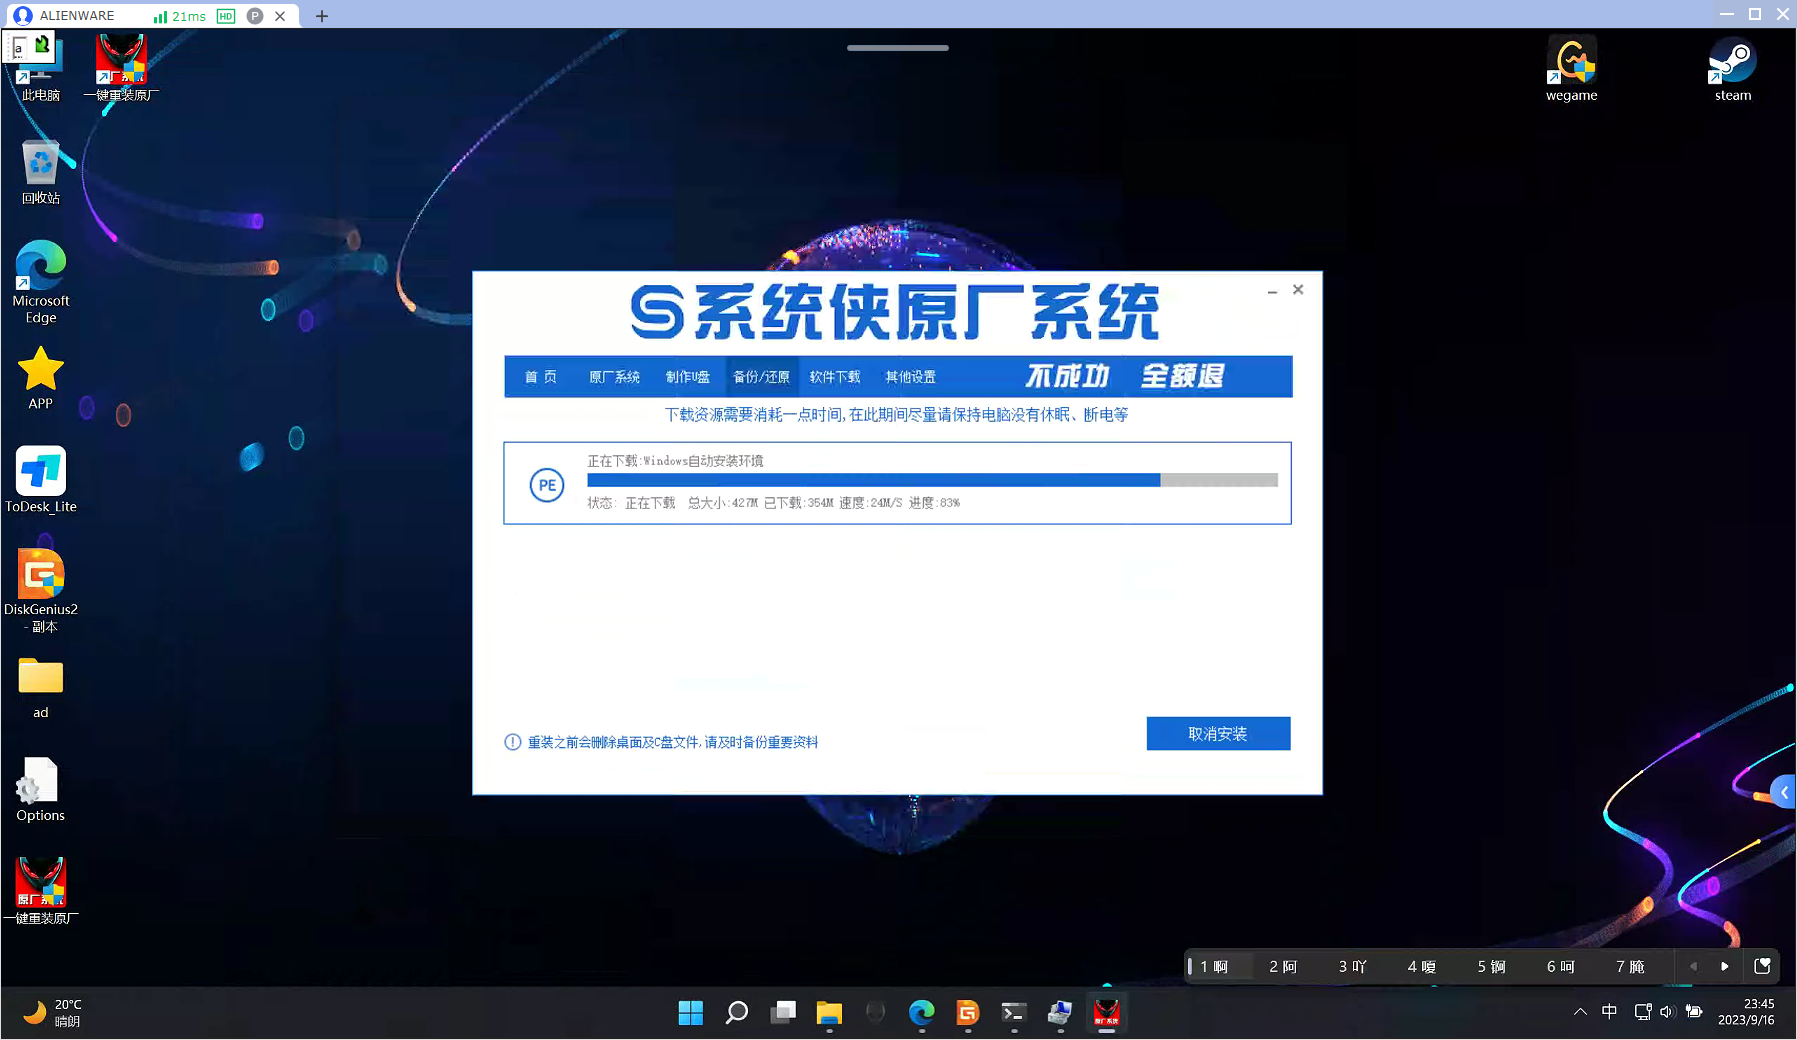
Task: Launch wegame from desktop
Action: coord(1571,68)
